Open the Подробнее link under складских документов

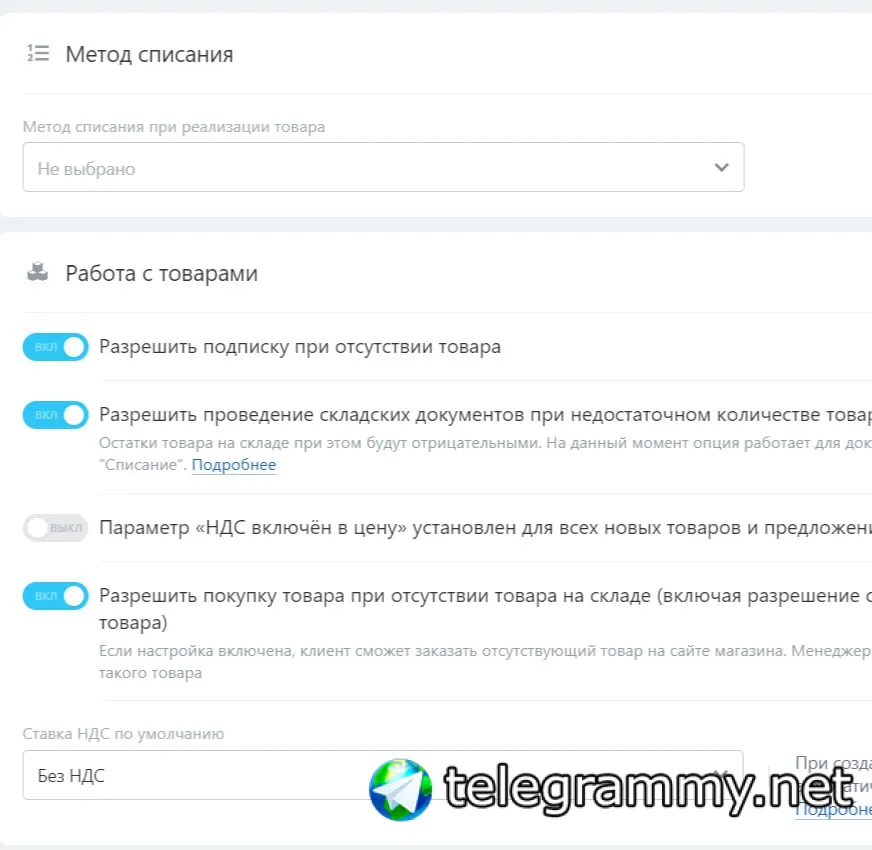click(234, 464)
